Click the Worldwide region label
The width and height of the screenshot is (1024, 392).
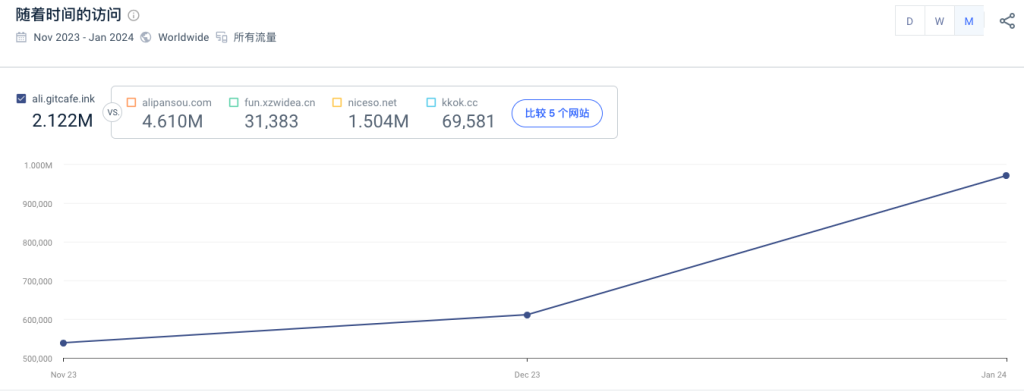[184, 37]
